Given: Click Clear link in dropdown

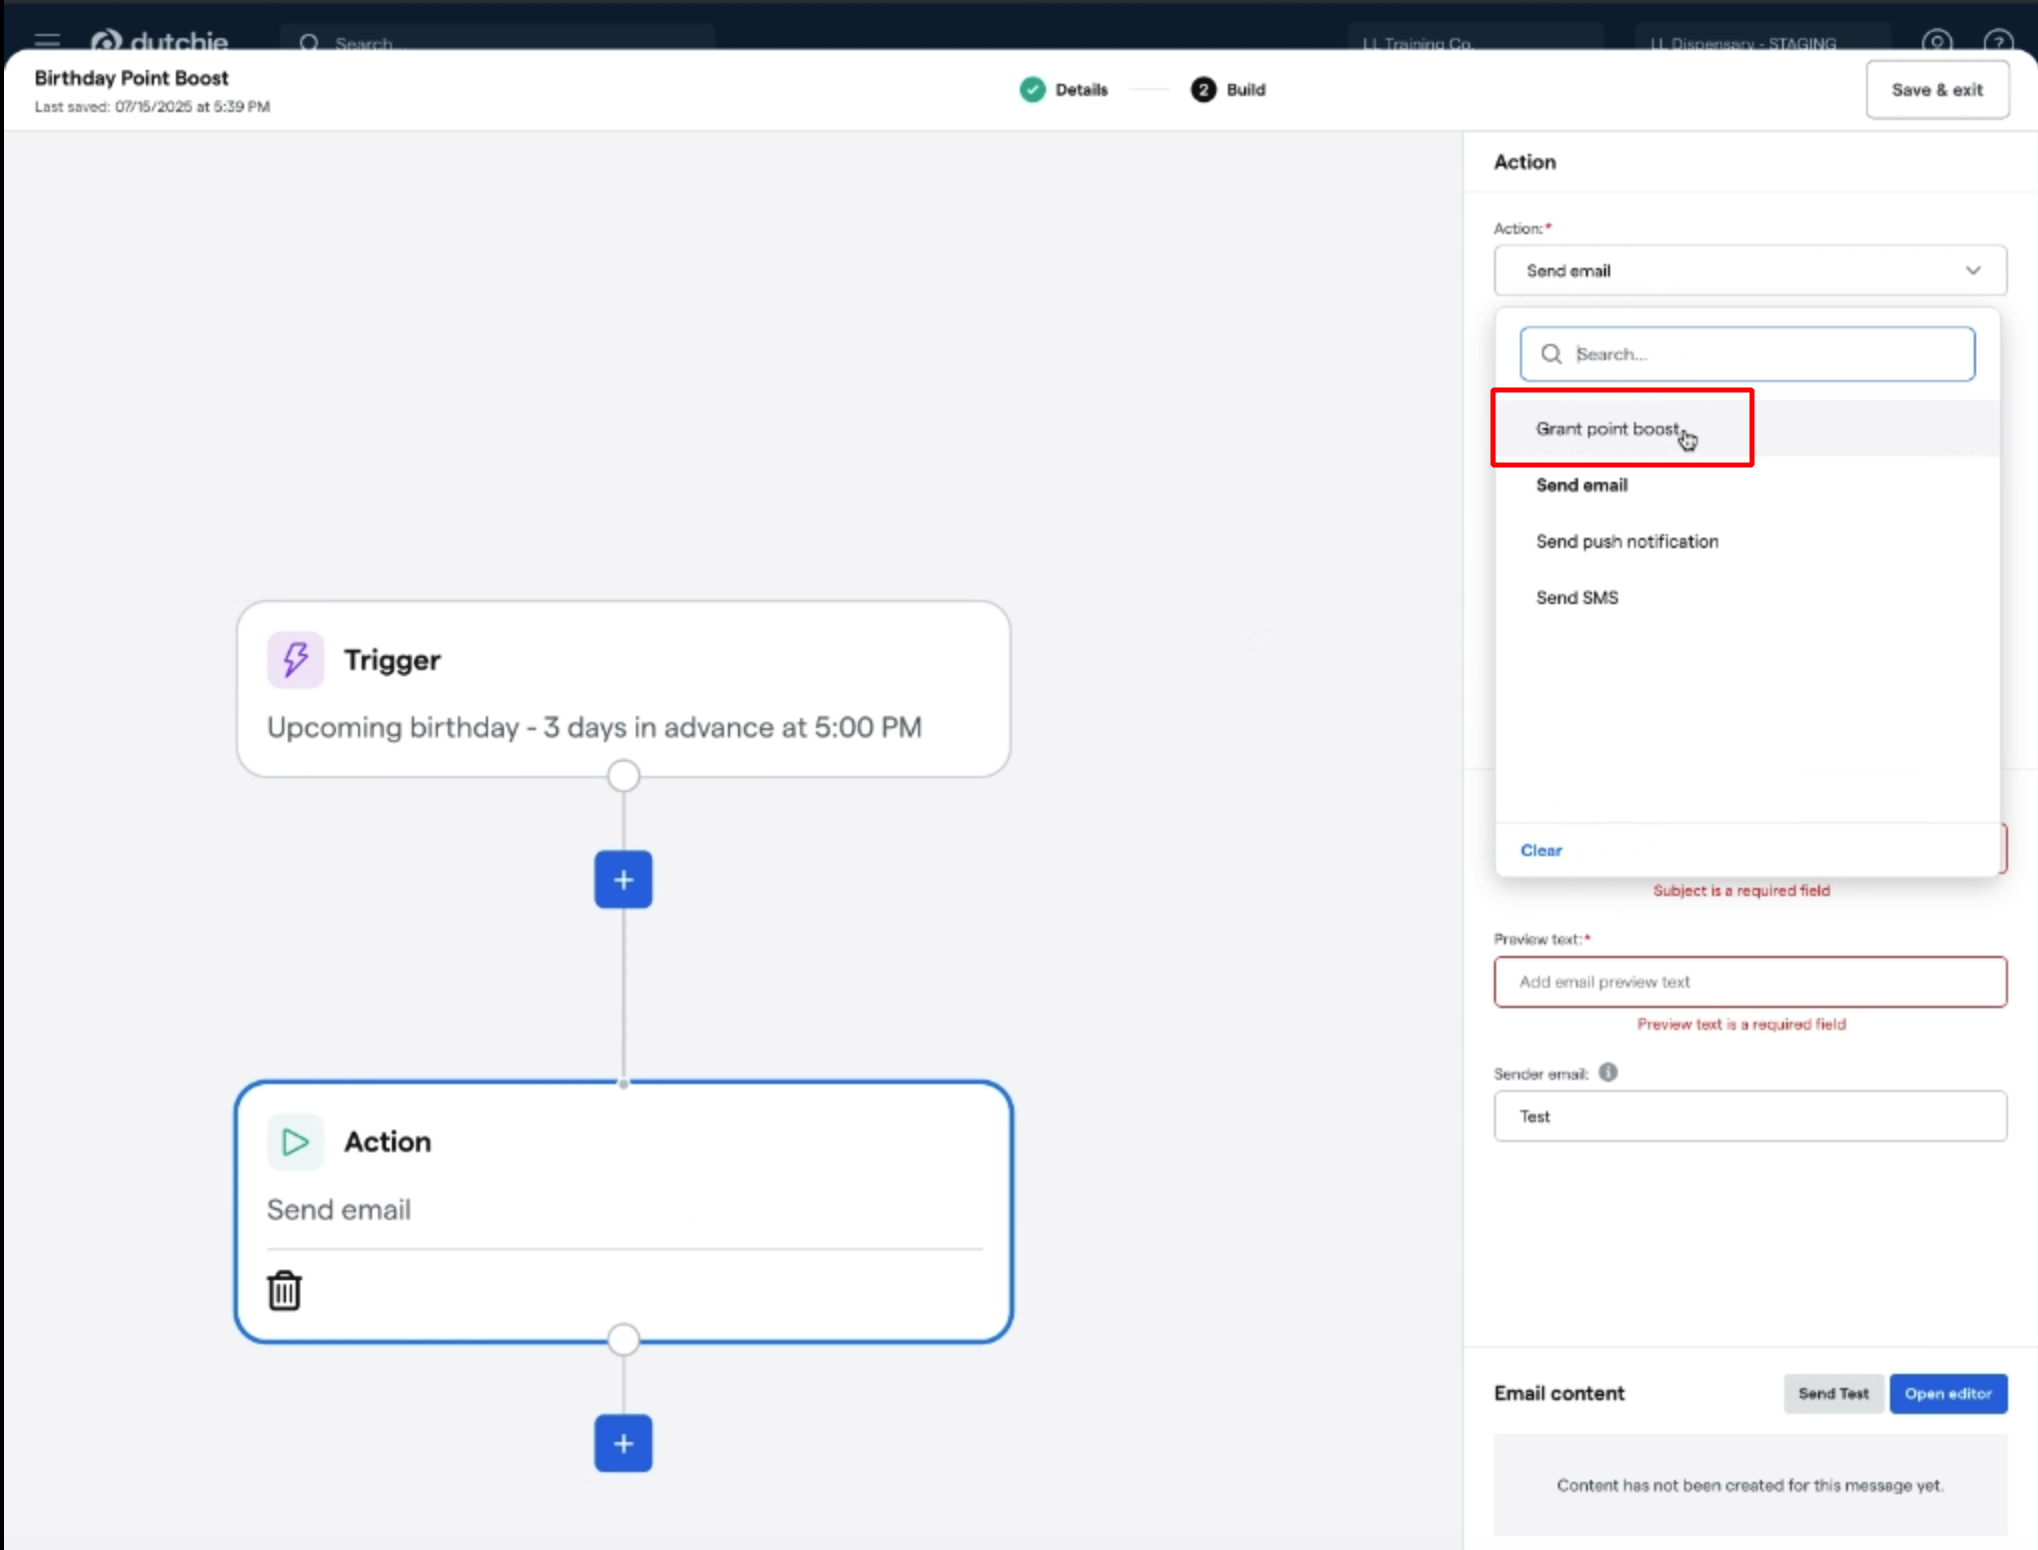Looking at the screenshot, I should click(1541, 850).
